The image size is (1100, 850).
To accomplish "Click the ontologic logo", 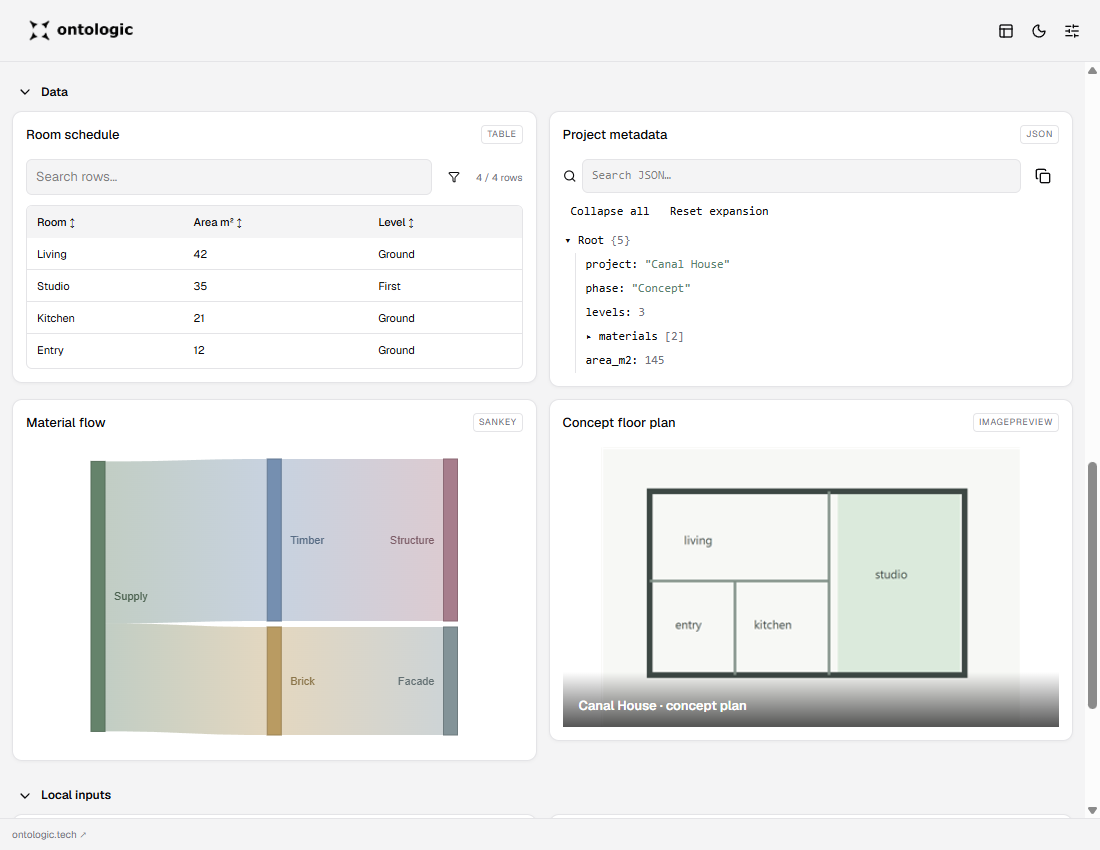I will pyautogui.click(x=81, y=30).
